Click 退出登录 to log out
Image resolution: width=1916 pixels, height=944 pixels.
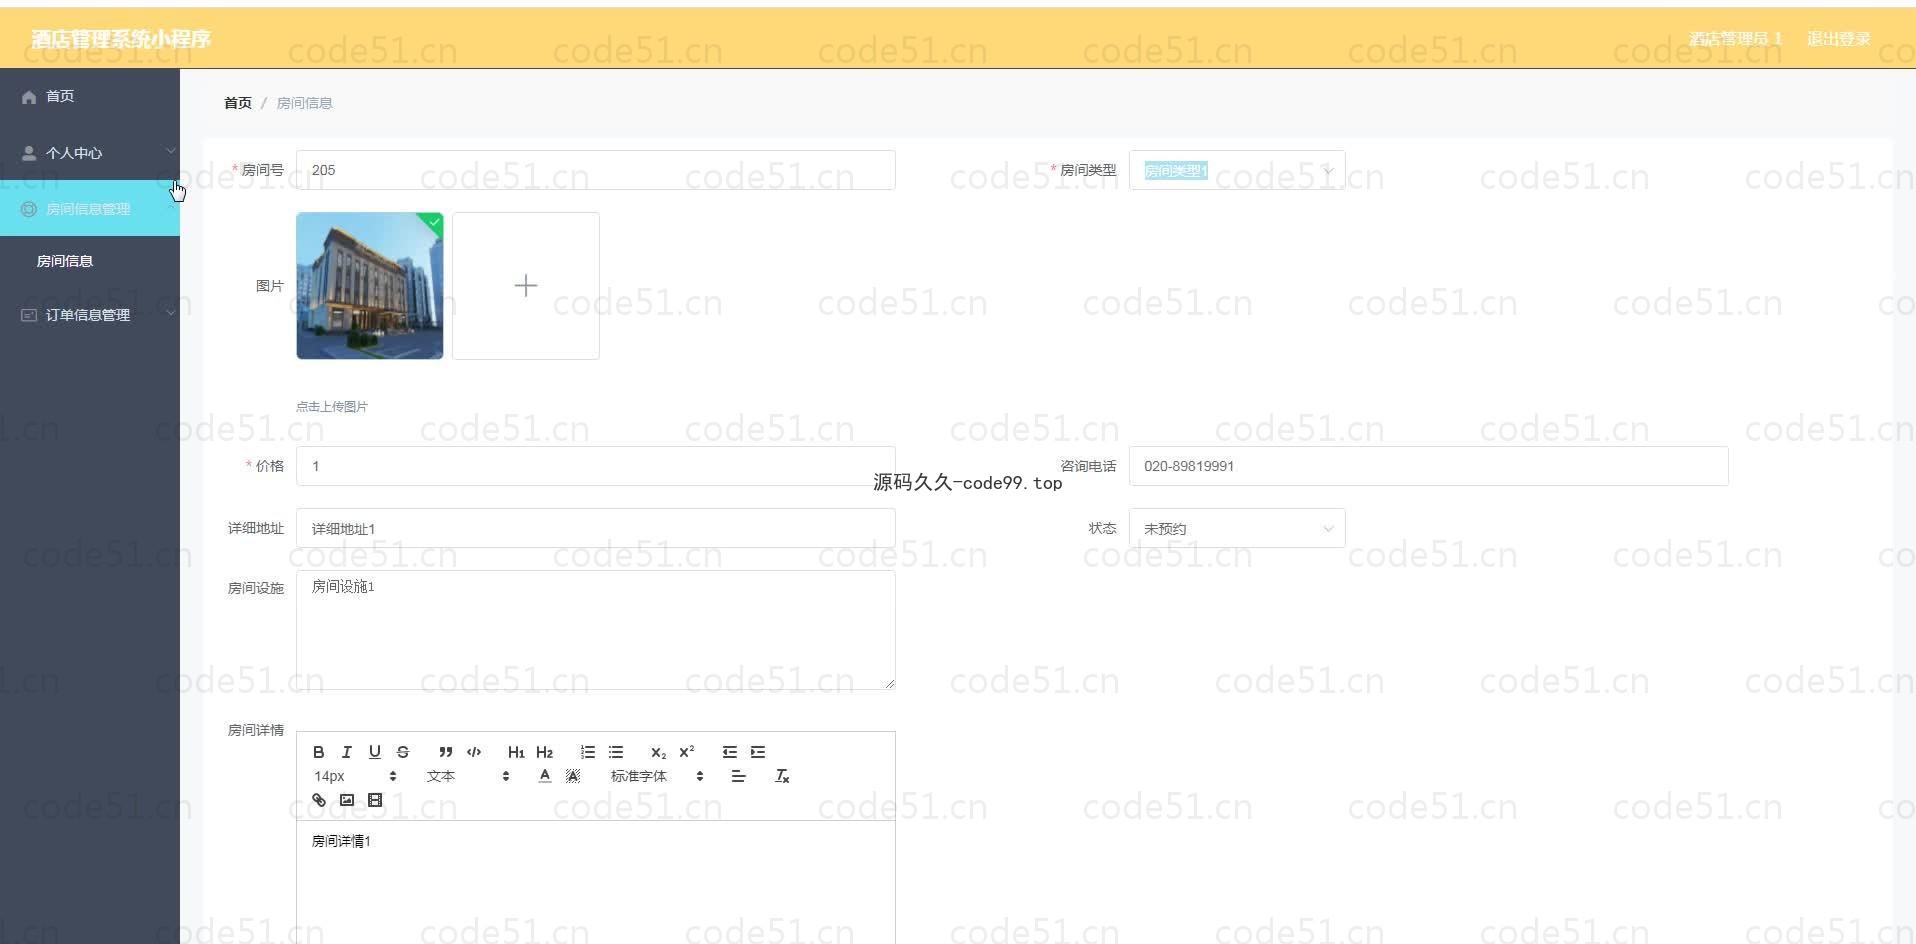point(1838,39)
